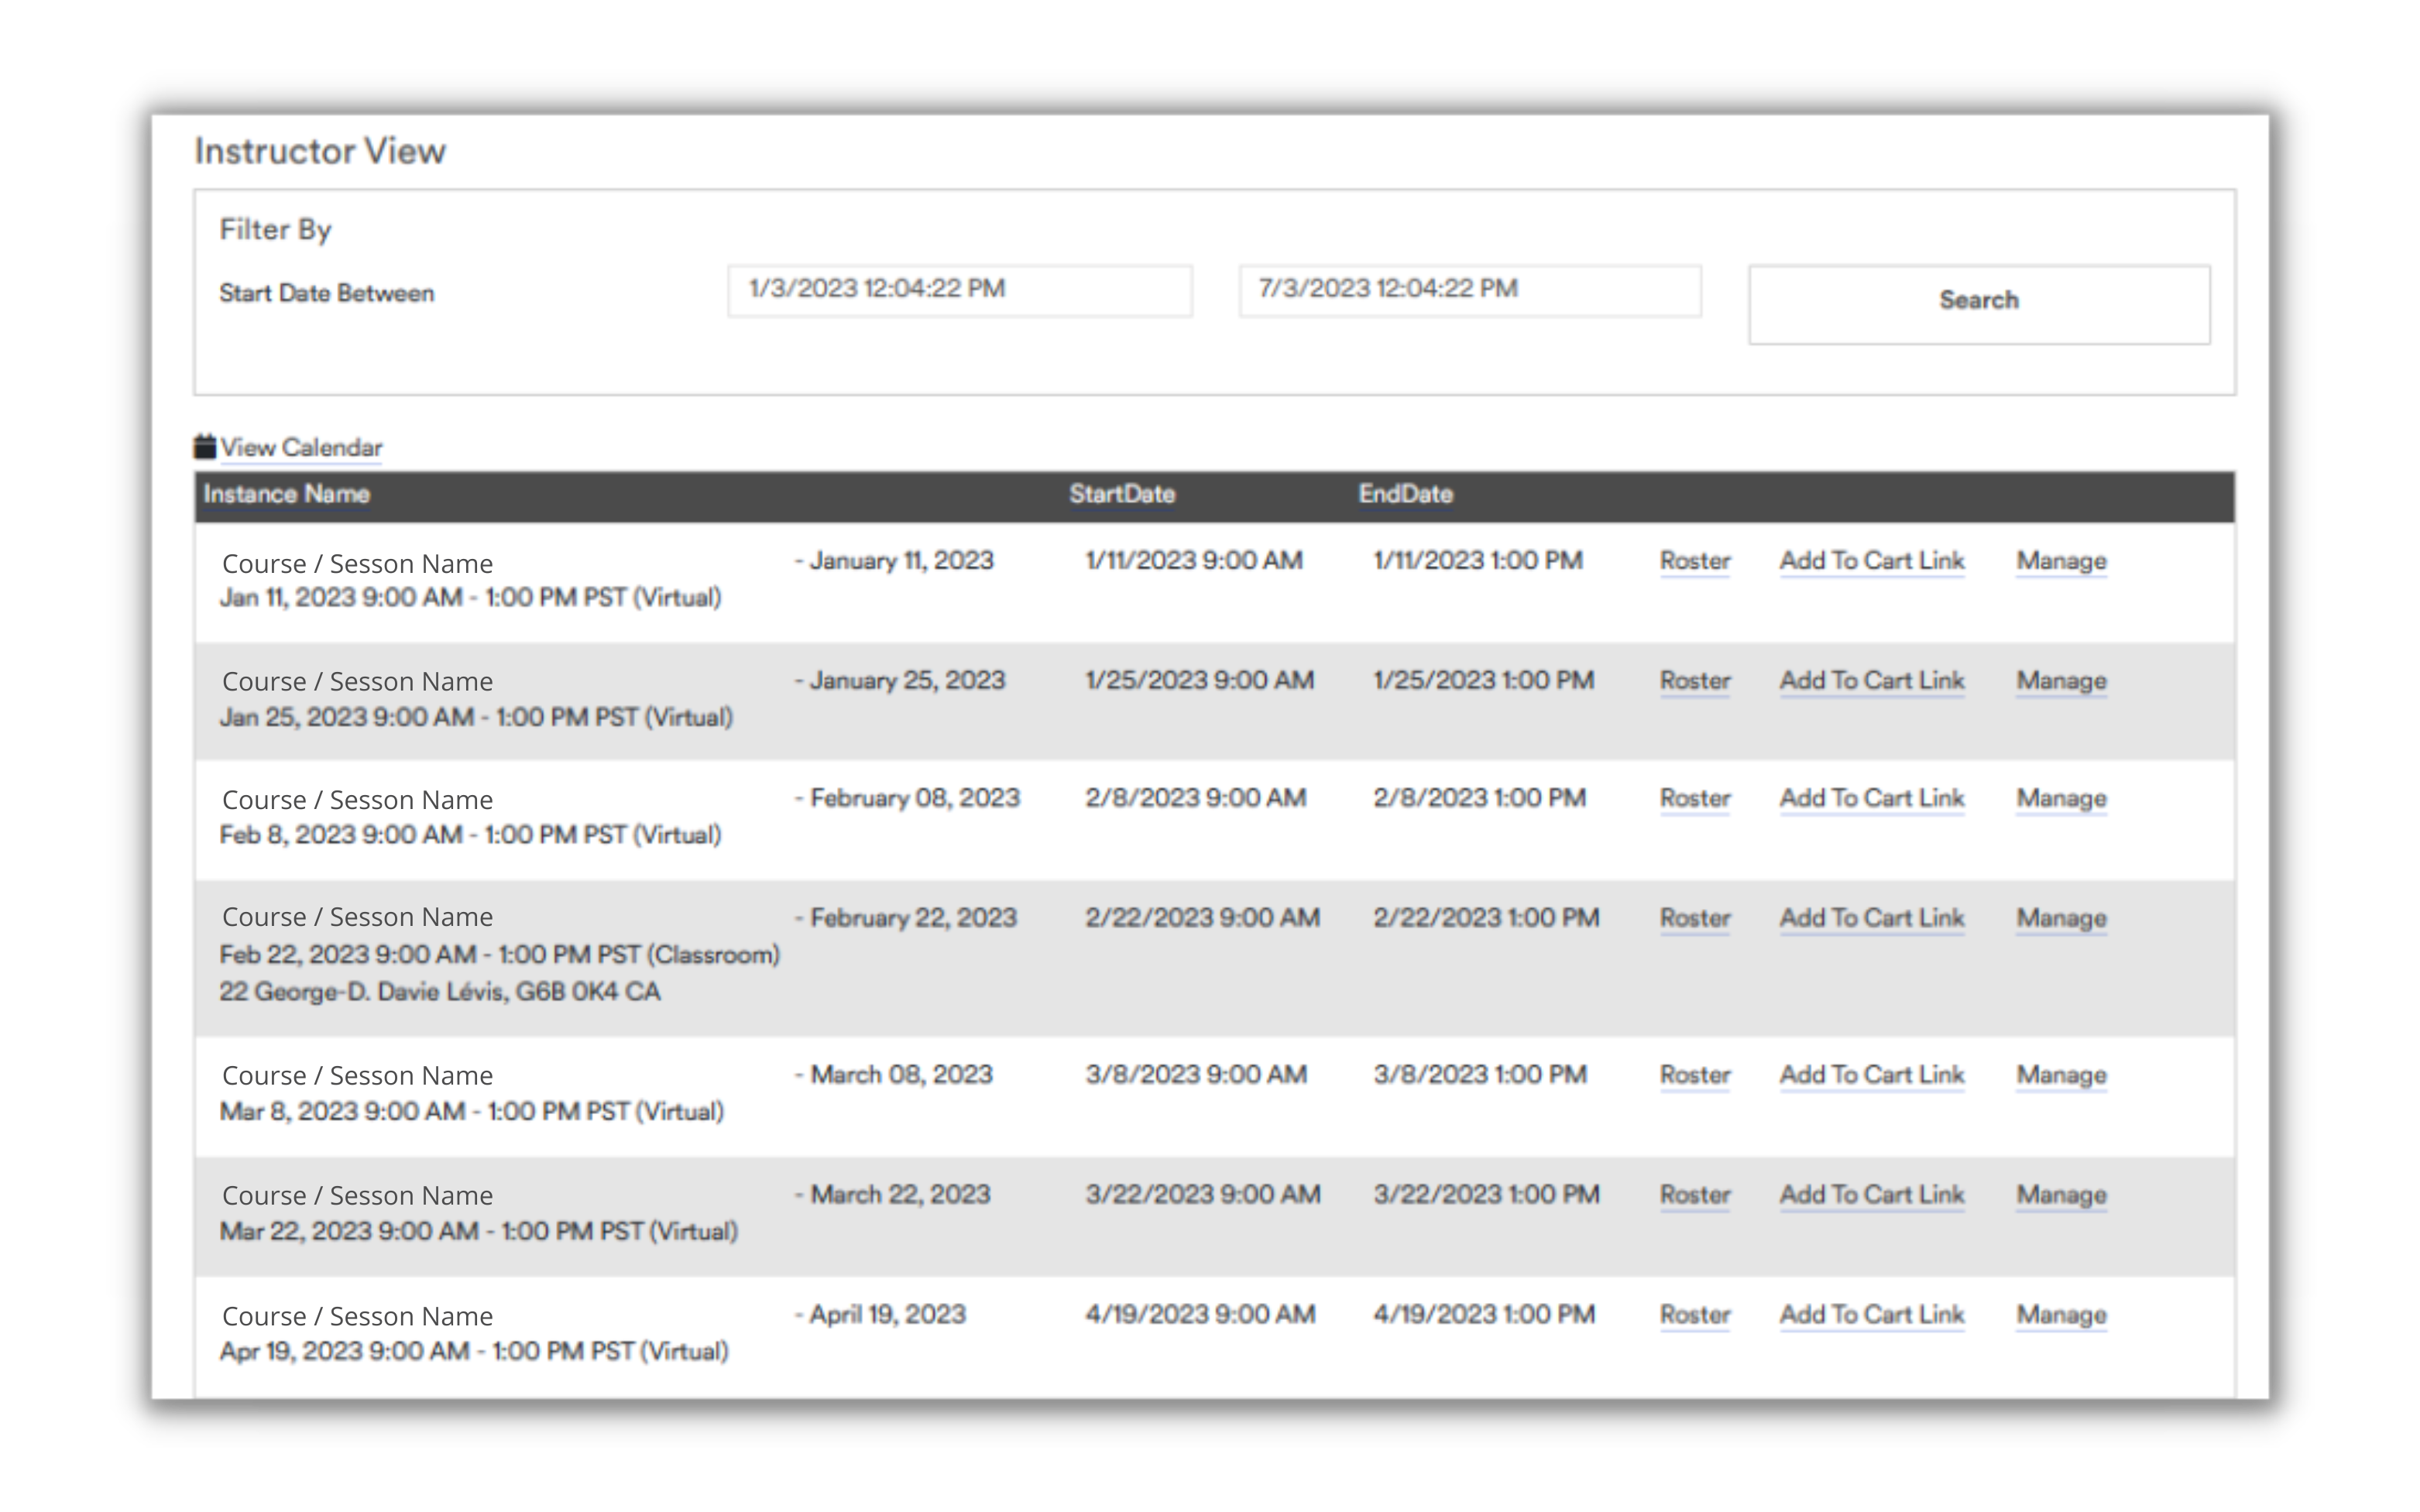Screen dimensions: 2420x1512
Task: Click the start date cell 1/11/2023 9:00 AM
Action: point(1194,561)
